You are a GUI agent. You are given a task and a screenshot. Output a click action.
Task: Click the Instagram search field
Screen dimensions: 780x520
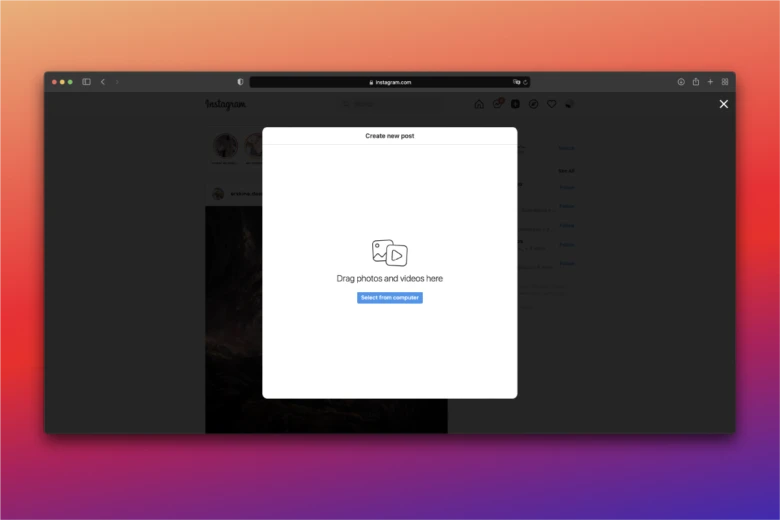362,104
